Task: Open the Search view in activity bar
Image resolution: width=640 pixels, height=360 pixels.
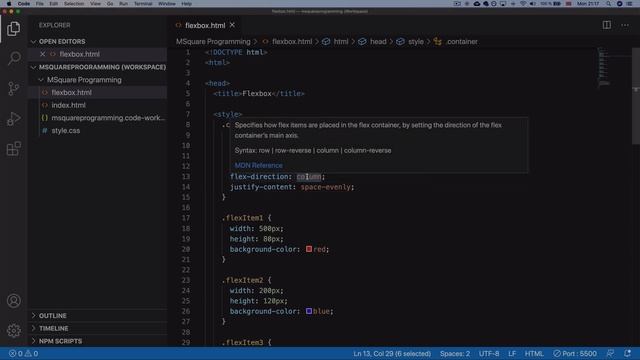Action: (x=13, y=58)
